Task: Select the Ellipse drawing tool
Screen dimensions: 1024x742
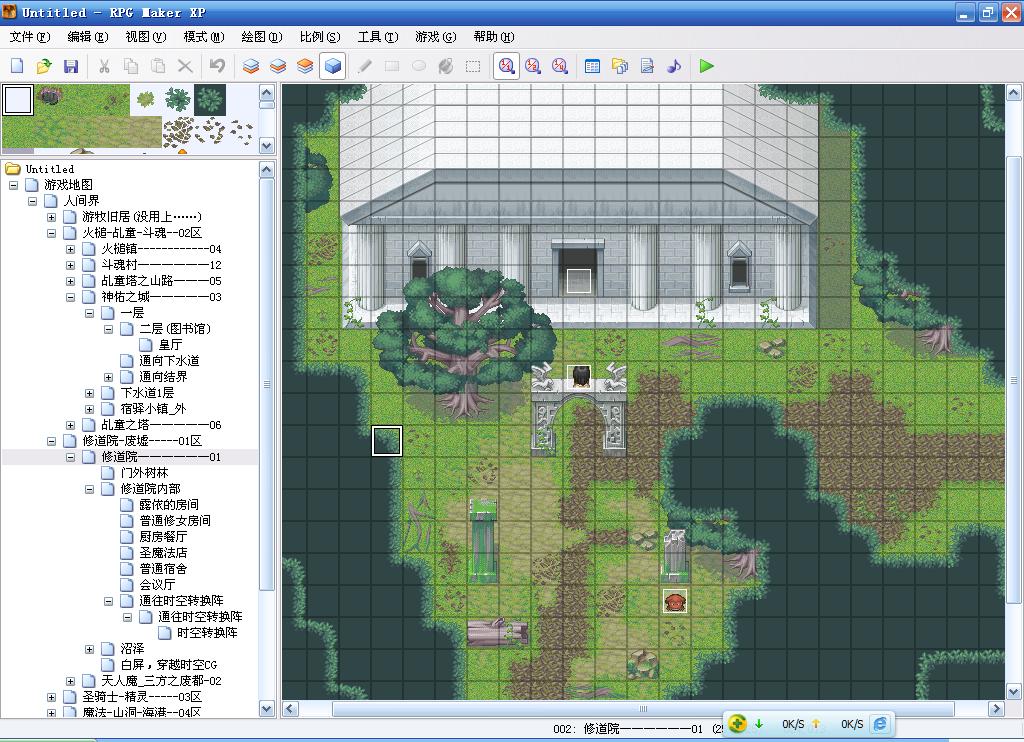Action: [419, 66]
